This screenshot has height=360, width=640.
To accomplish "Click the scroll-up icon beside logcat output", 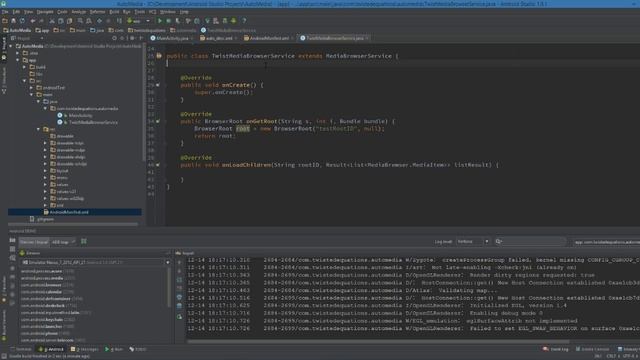I will [x=179, y=262].
